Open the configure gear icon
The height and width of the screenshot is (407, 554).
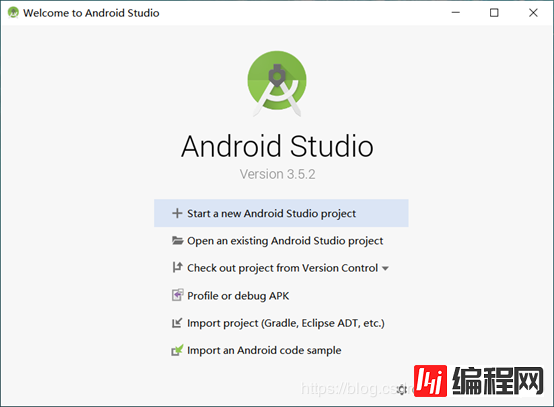(x=402, y=390)
